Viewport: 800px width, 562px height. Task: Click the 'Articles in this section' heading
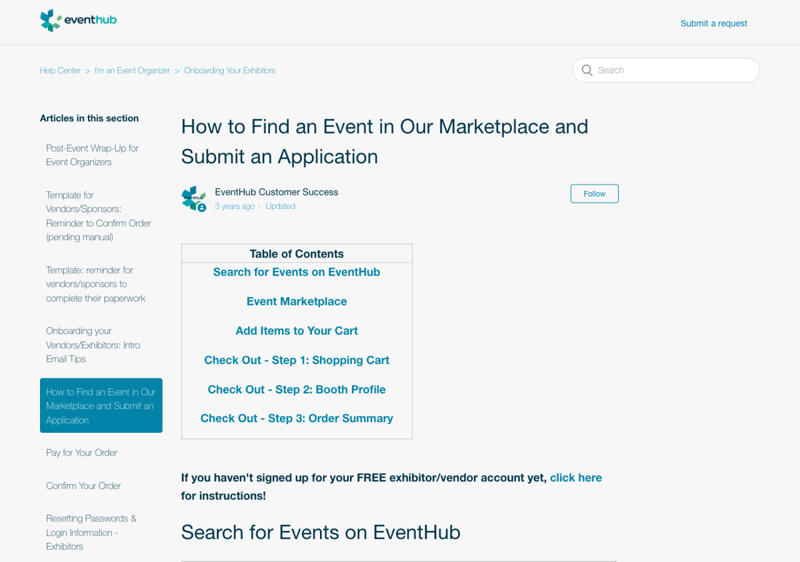click(89, 118)
